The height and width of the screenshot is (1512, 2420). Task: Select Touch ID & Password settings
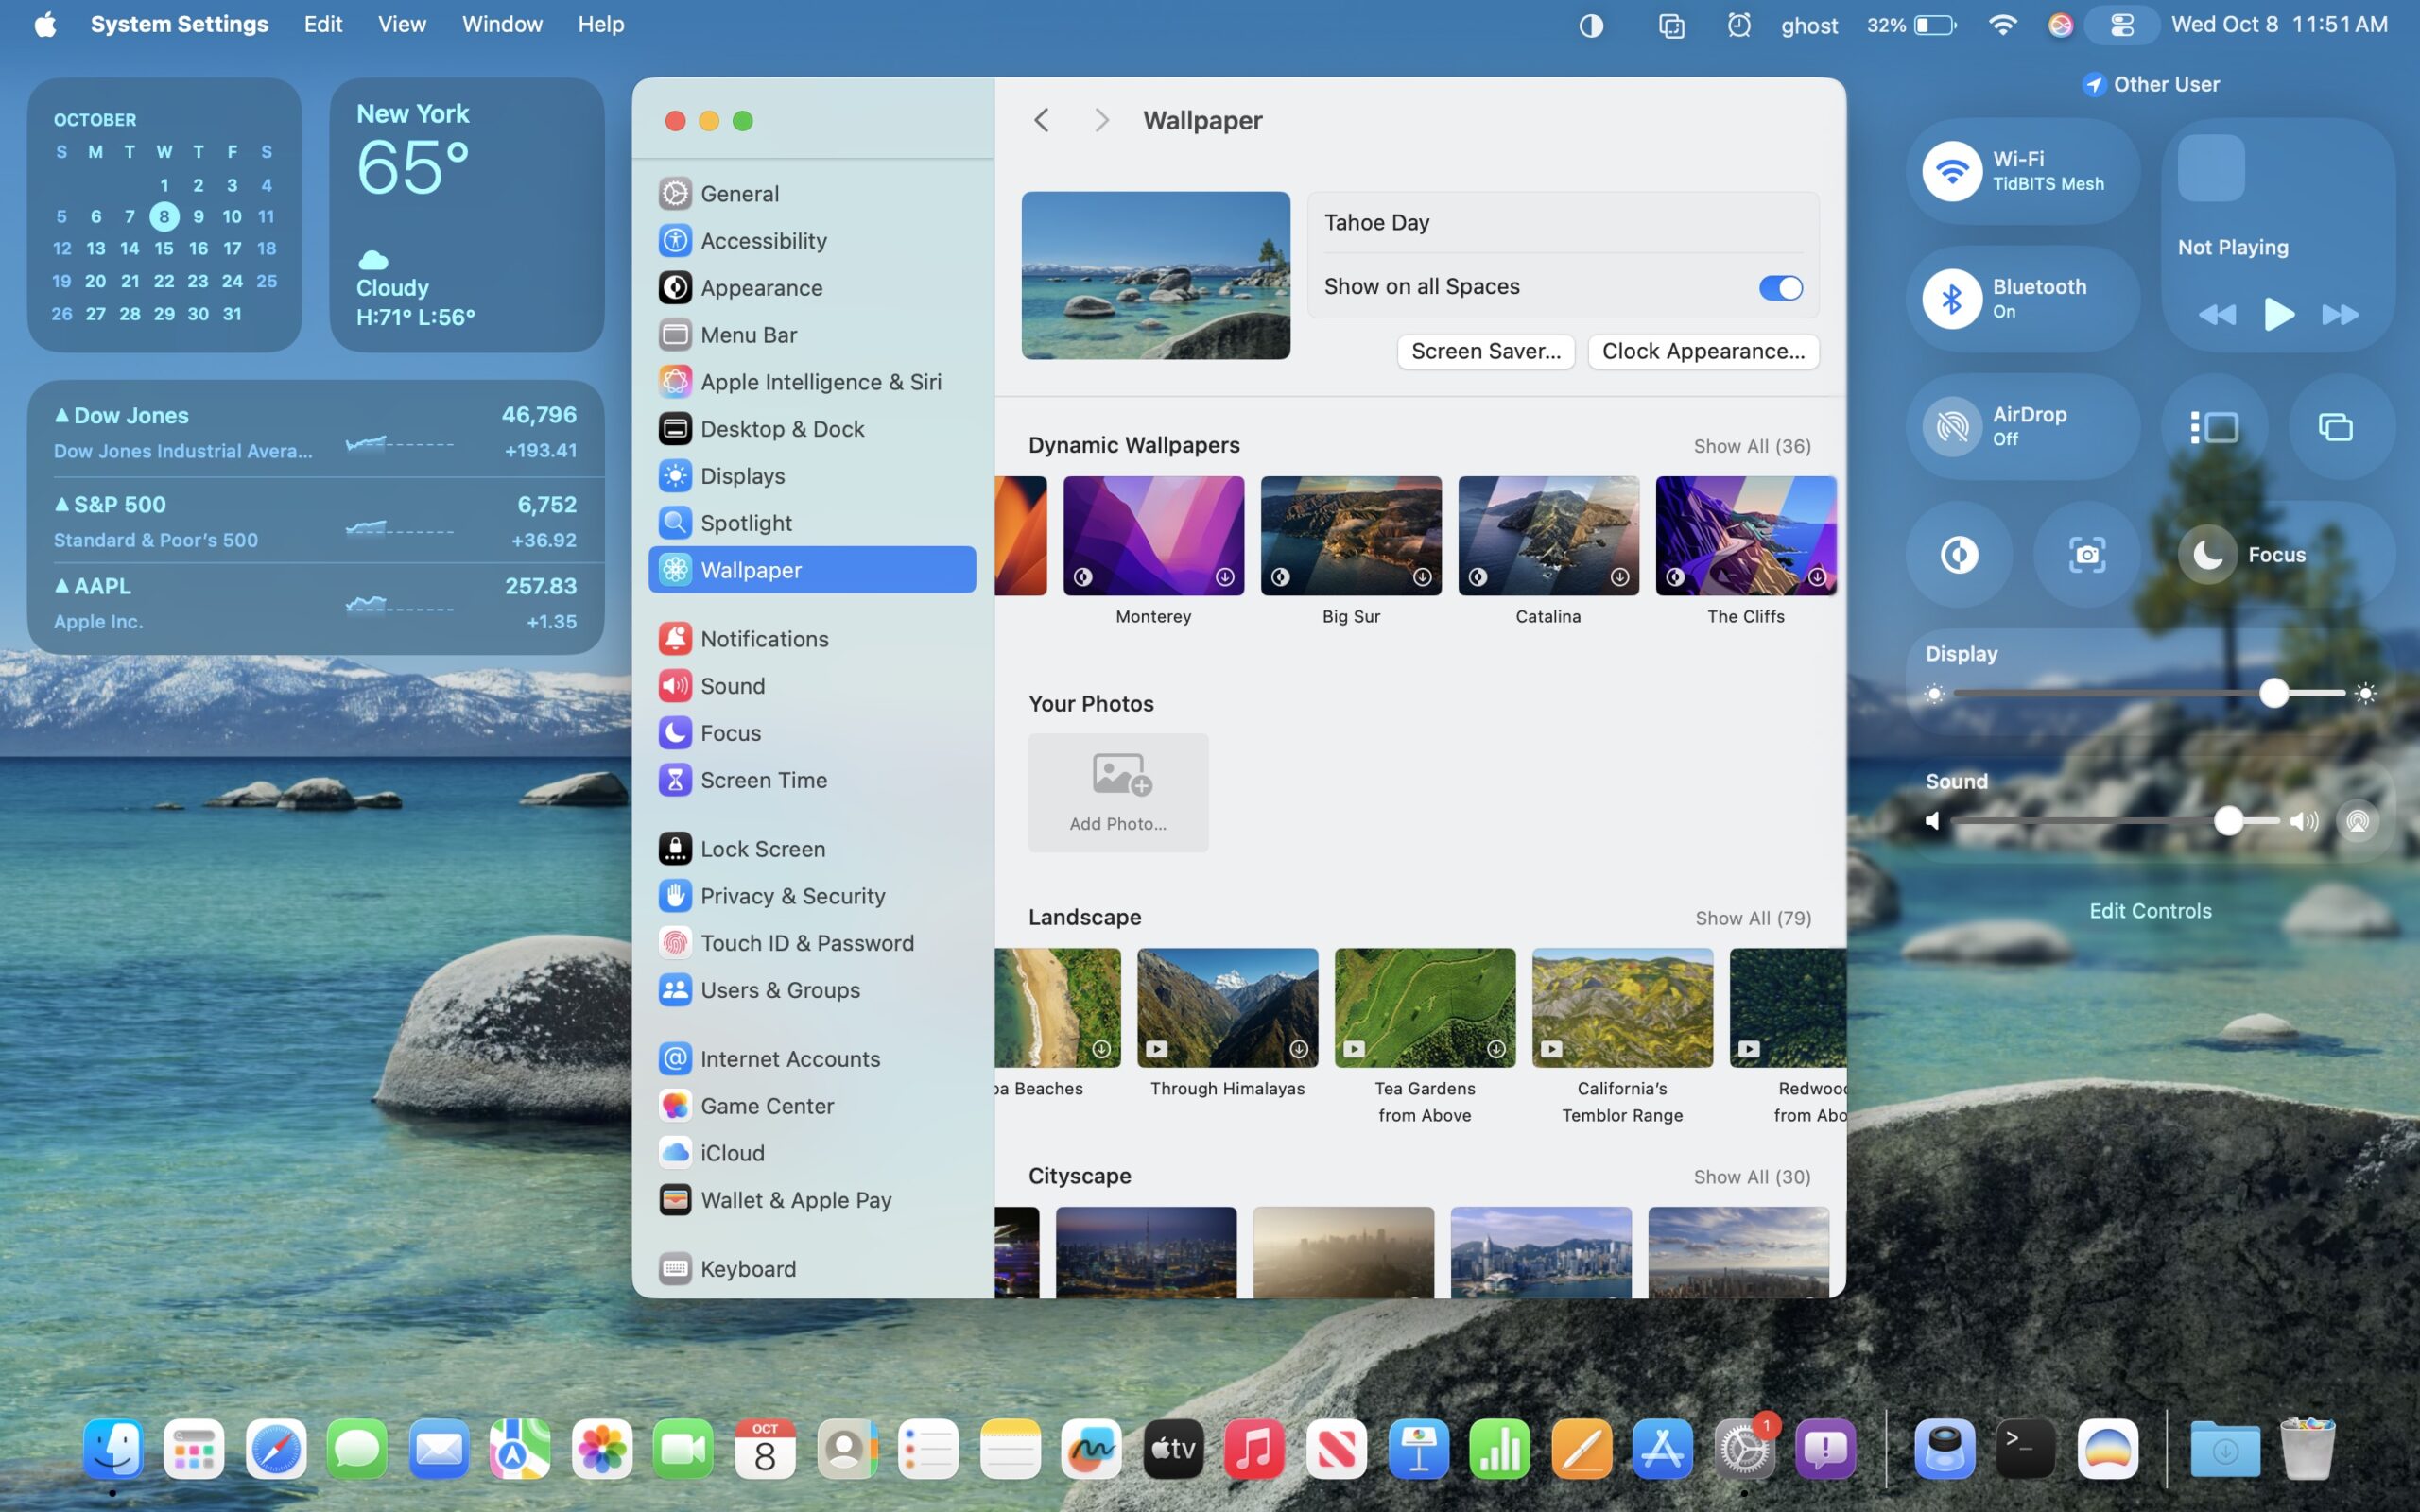806,942
